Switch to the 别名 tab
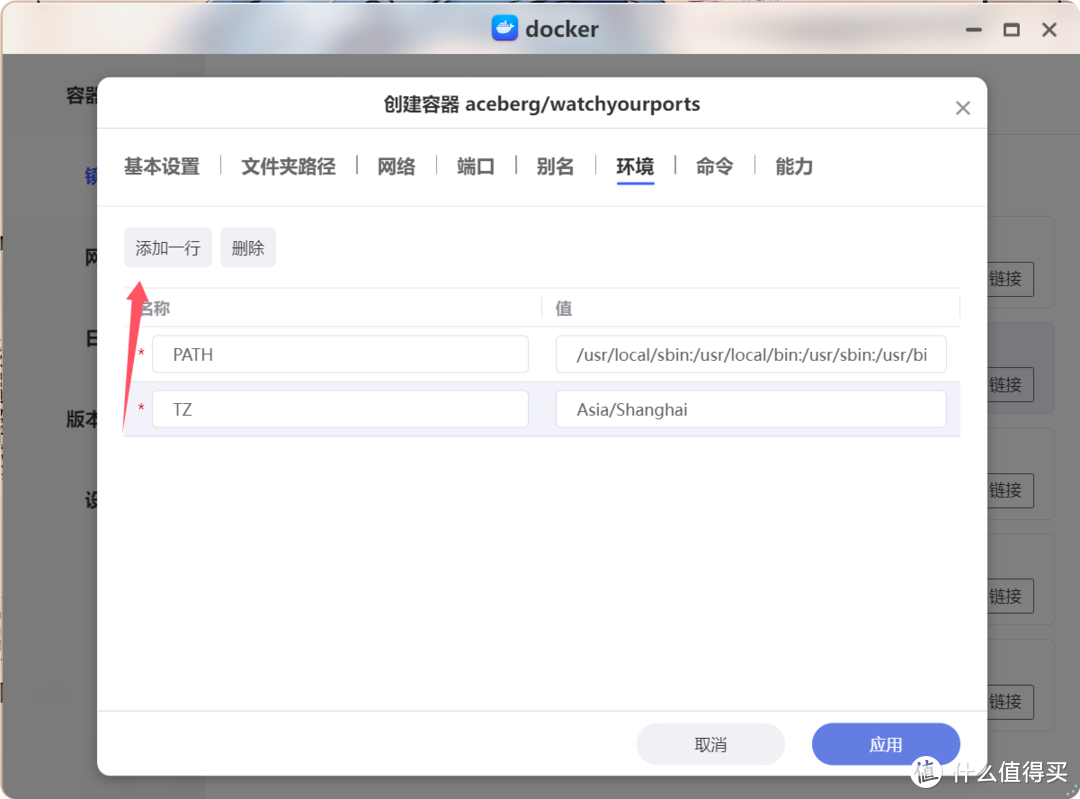The height and width of the screenshot is (799, 1080). point(555,167)
